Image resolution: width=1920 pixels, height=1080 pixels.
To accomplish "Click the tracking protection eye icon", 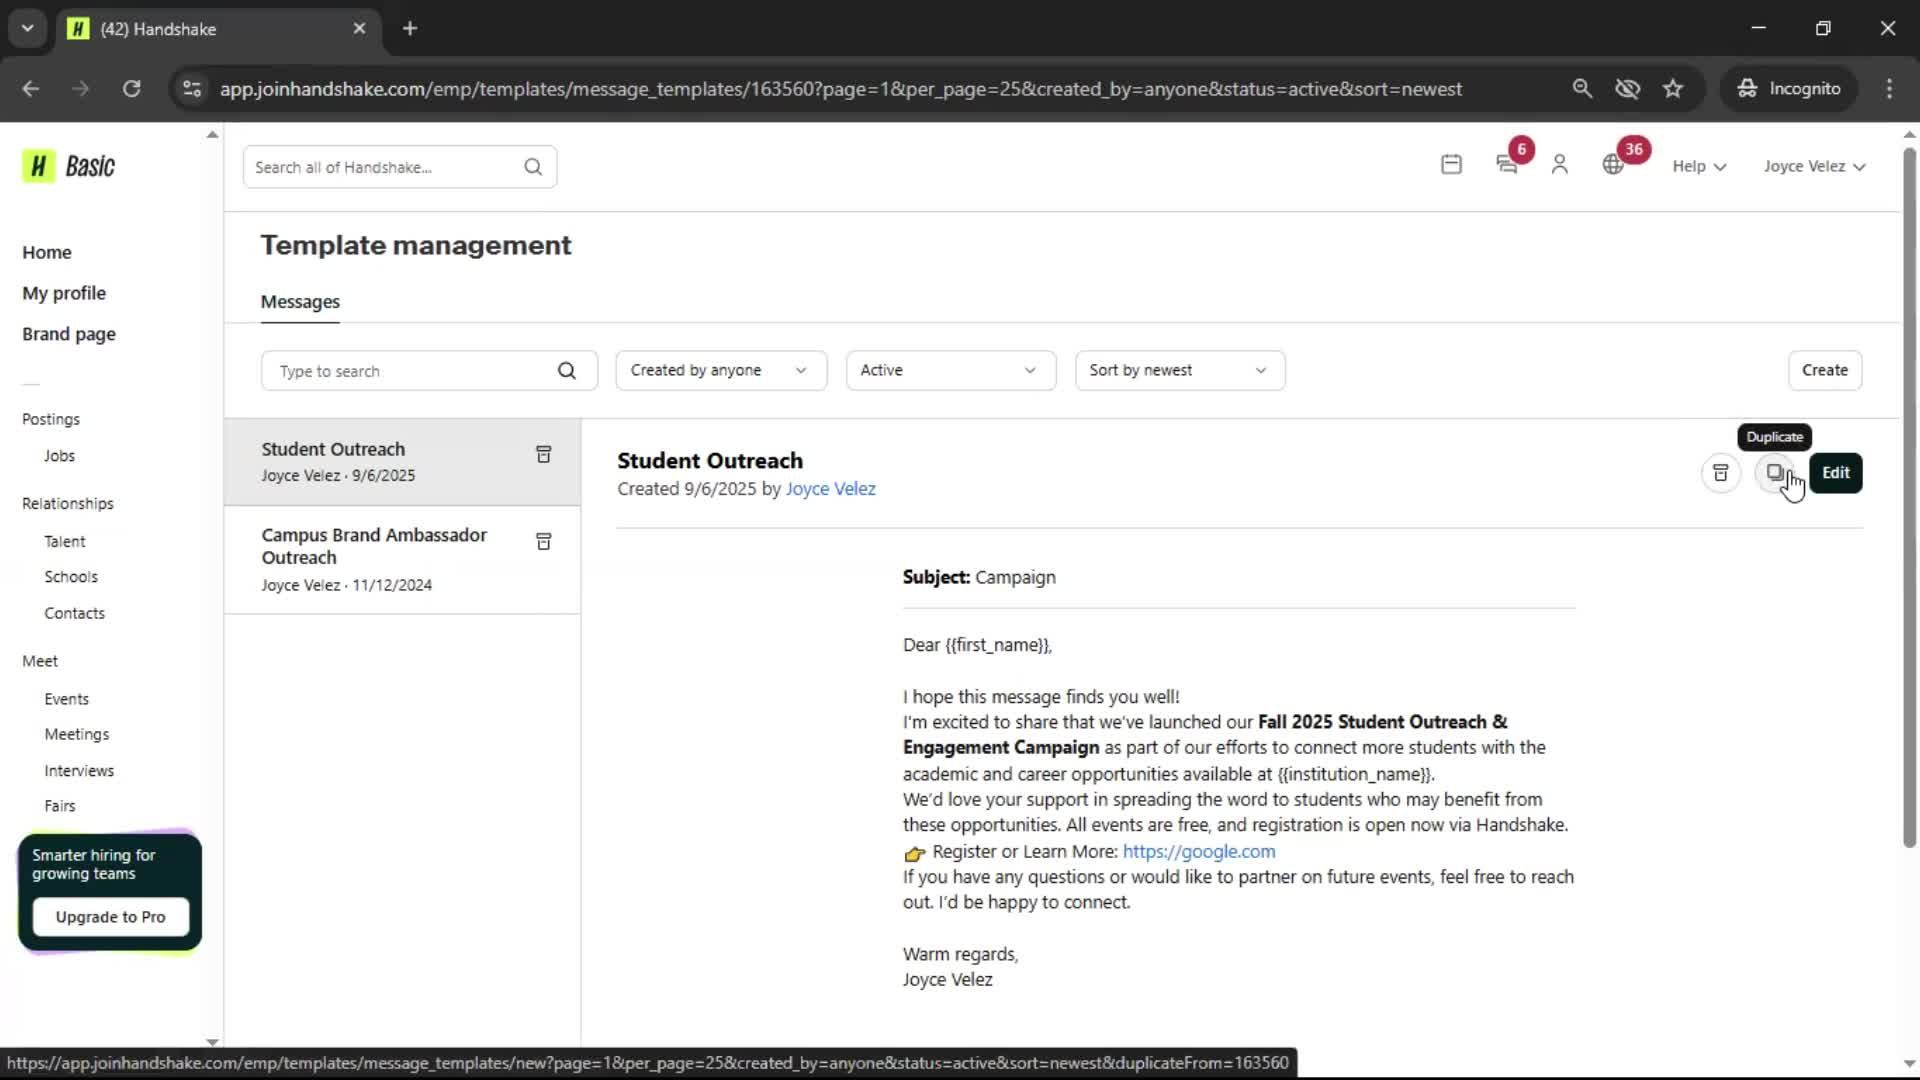I will click(1627, 89).
